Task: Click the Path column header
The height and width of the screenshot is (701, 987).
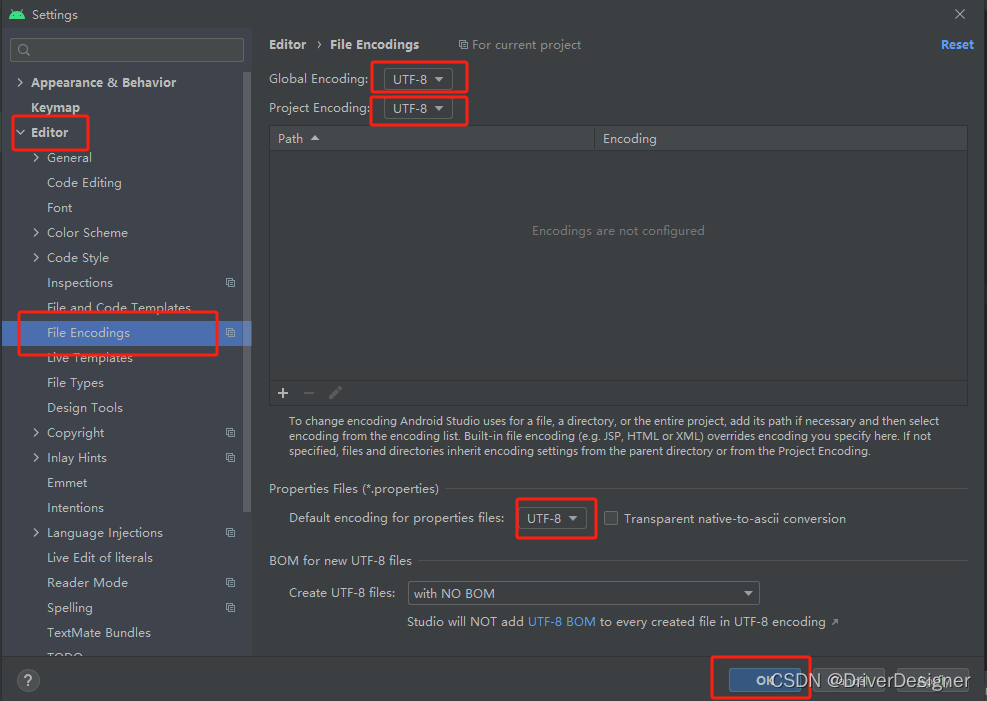Action: point(432,138)
